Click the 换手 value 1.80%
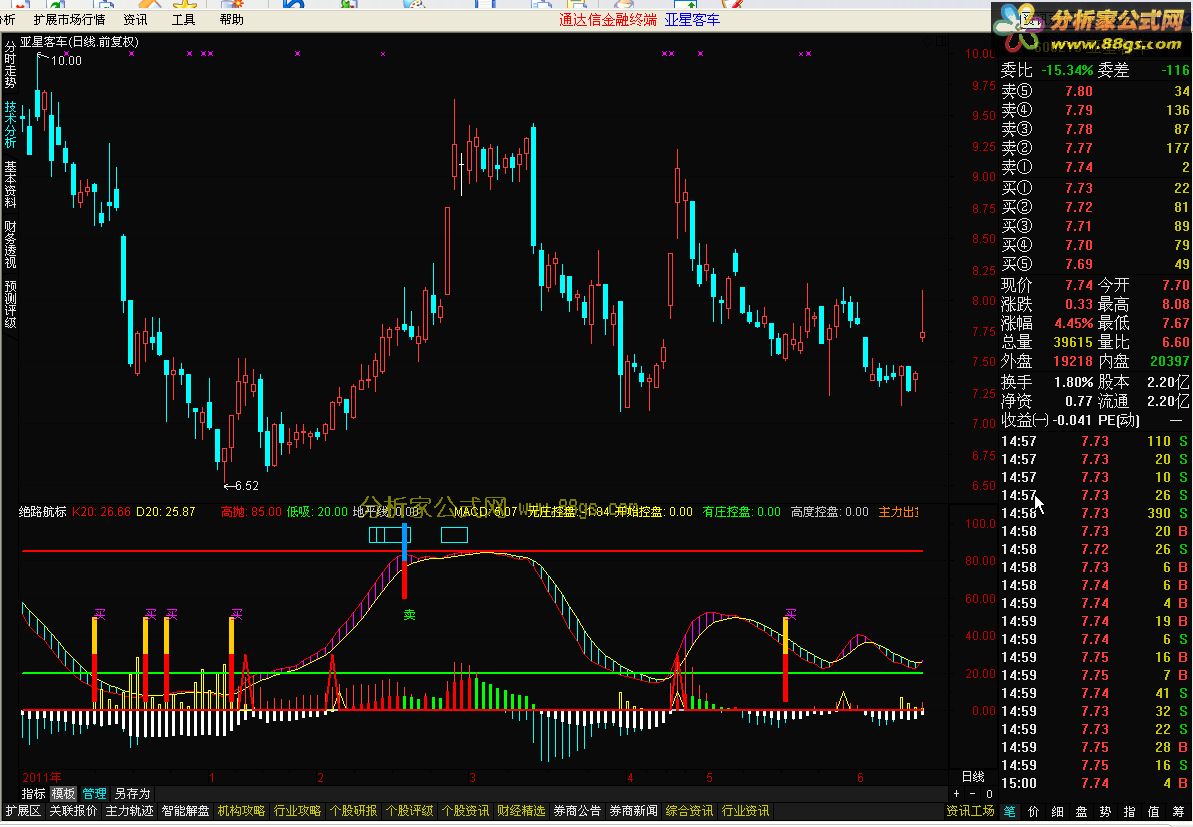 click(x=1073, y=382)
